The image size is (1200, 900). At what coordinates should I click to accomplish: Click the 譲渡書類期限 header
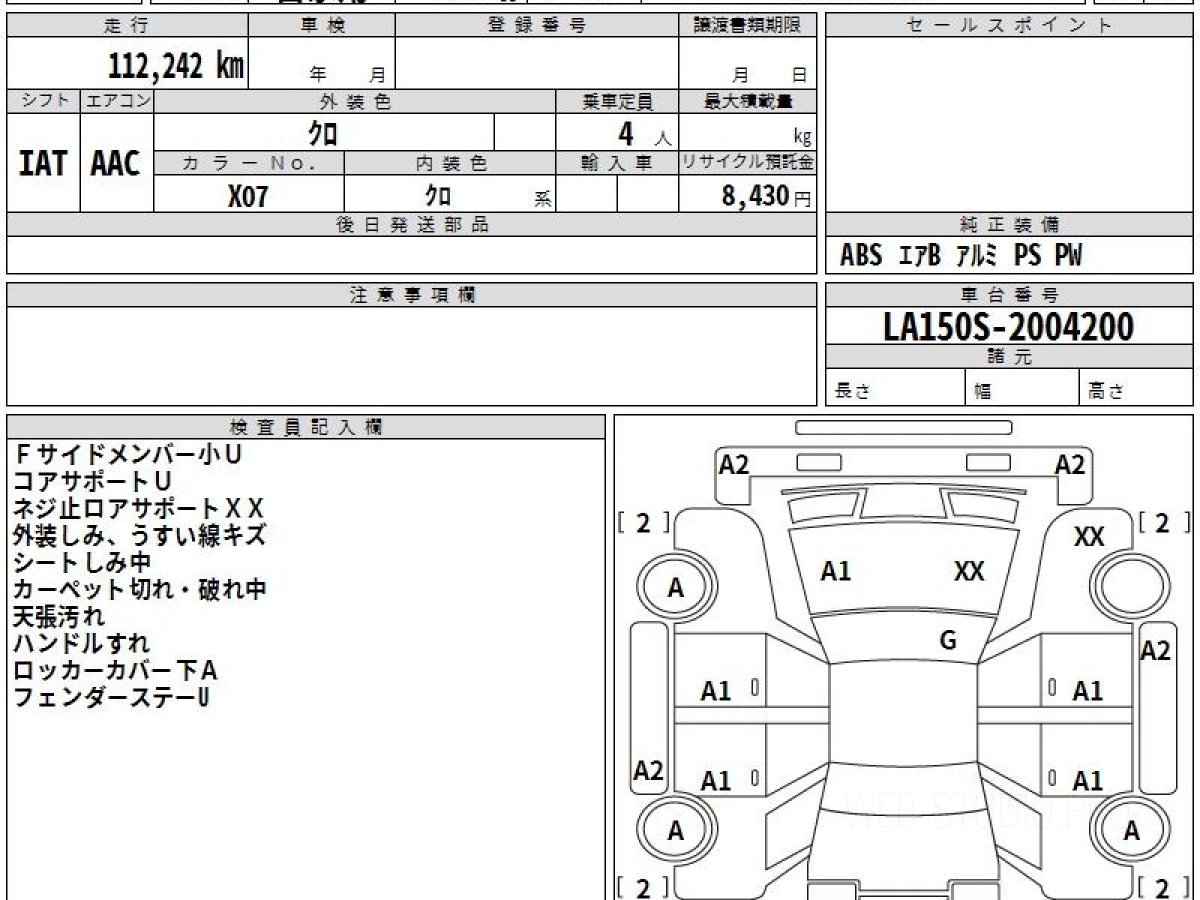click(747, 26)
